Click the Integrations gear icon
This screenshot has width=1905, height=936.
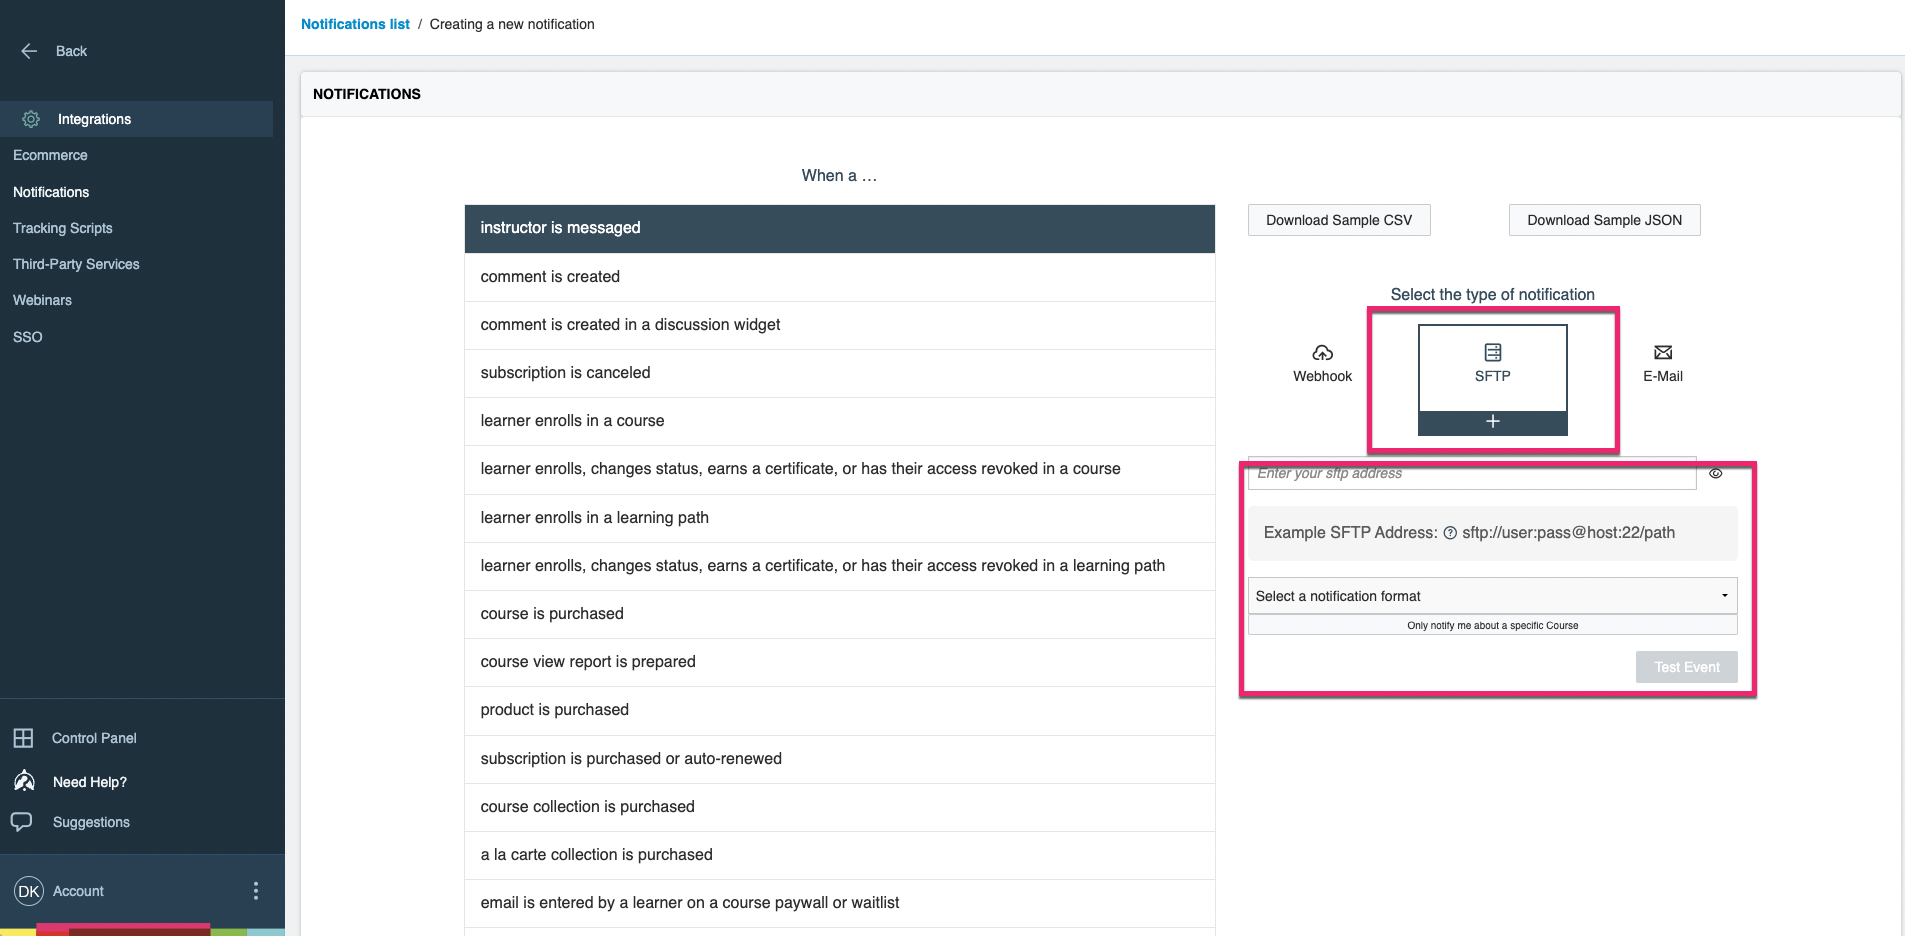(x=30, y=119)
